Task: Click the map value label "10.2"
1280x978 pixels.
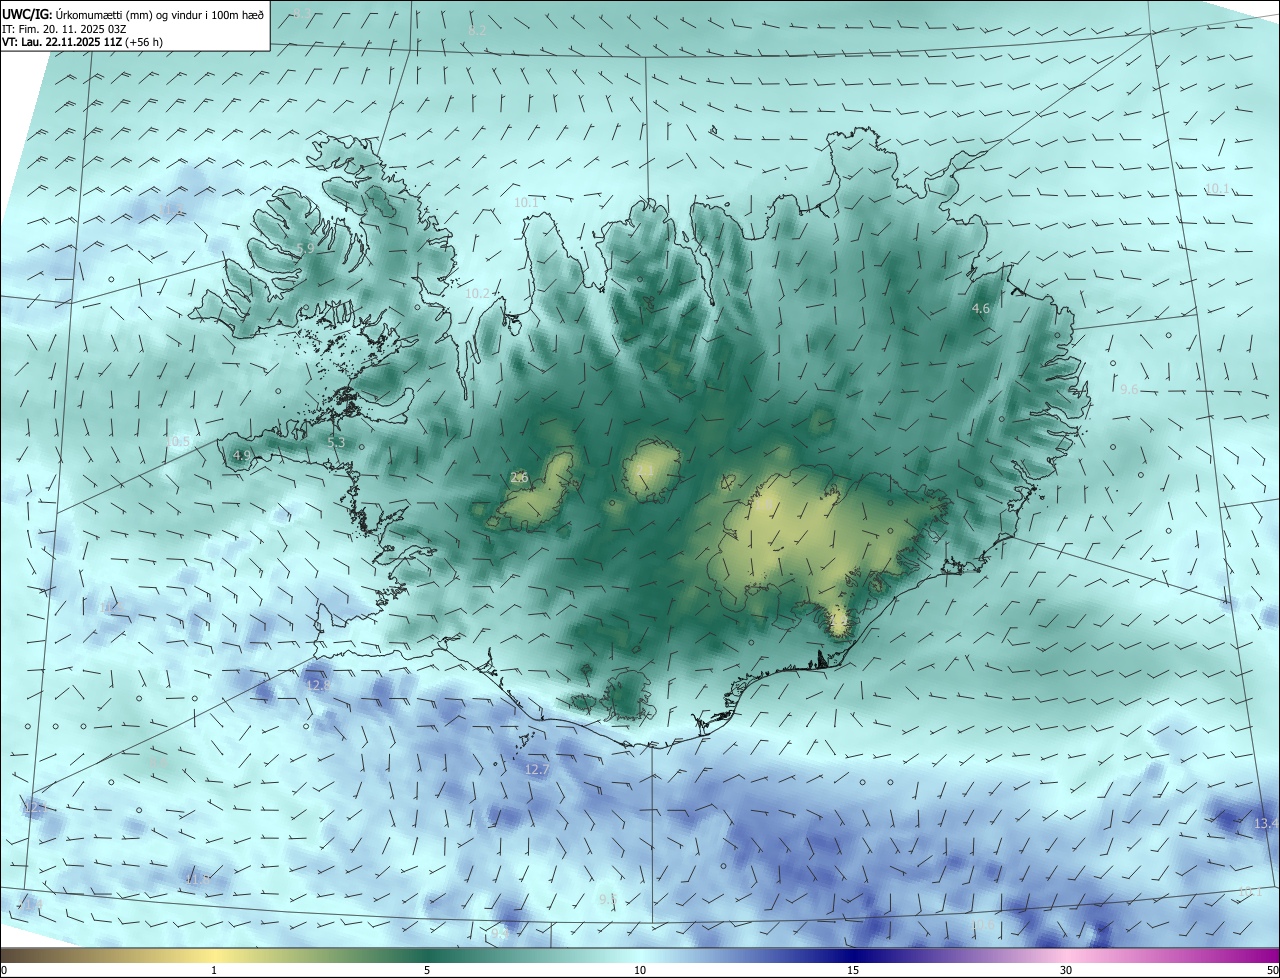Action: (x=478, y=294)
